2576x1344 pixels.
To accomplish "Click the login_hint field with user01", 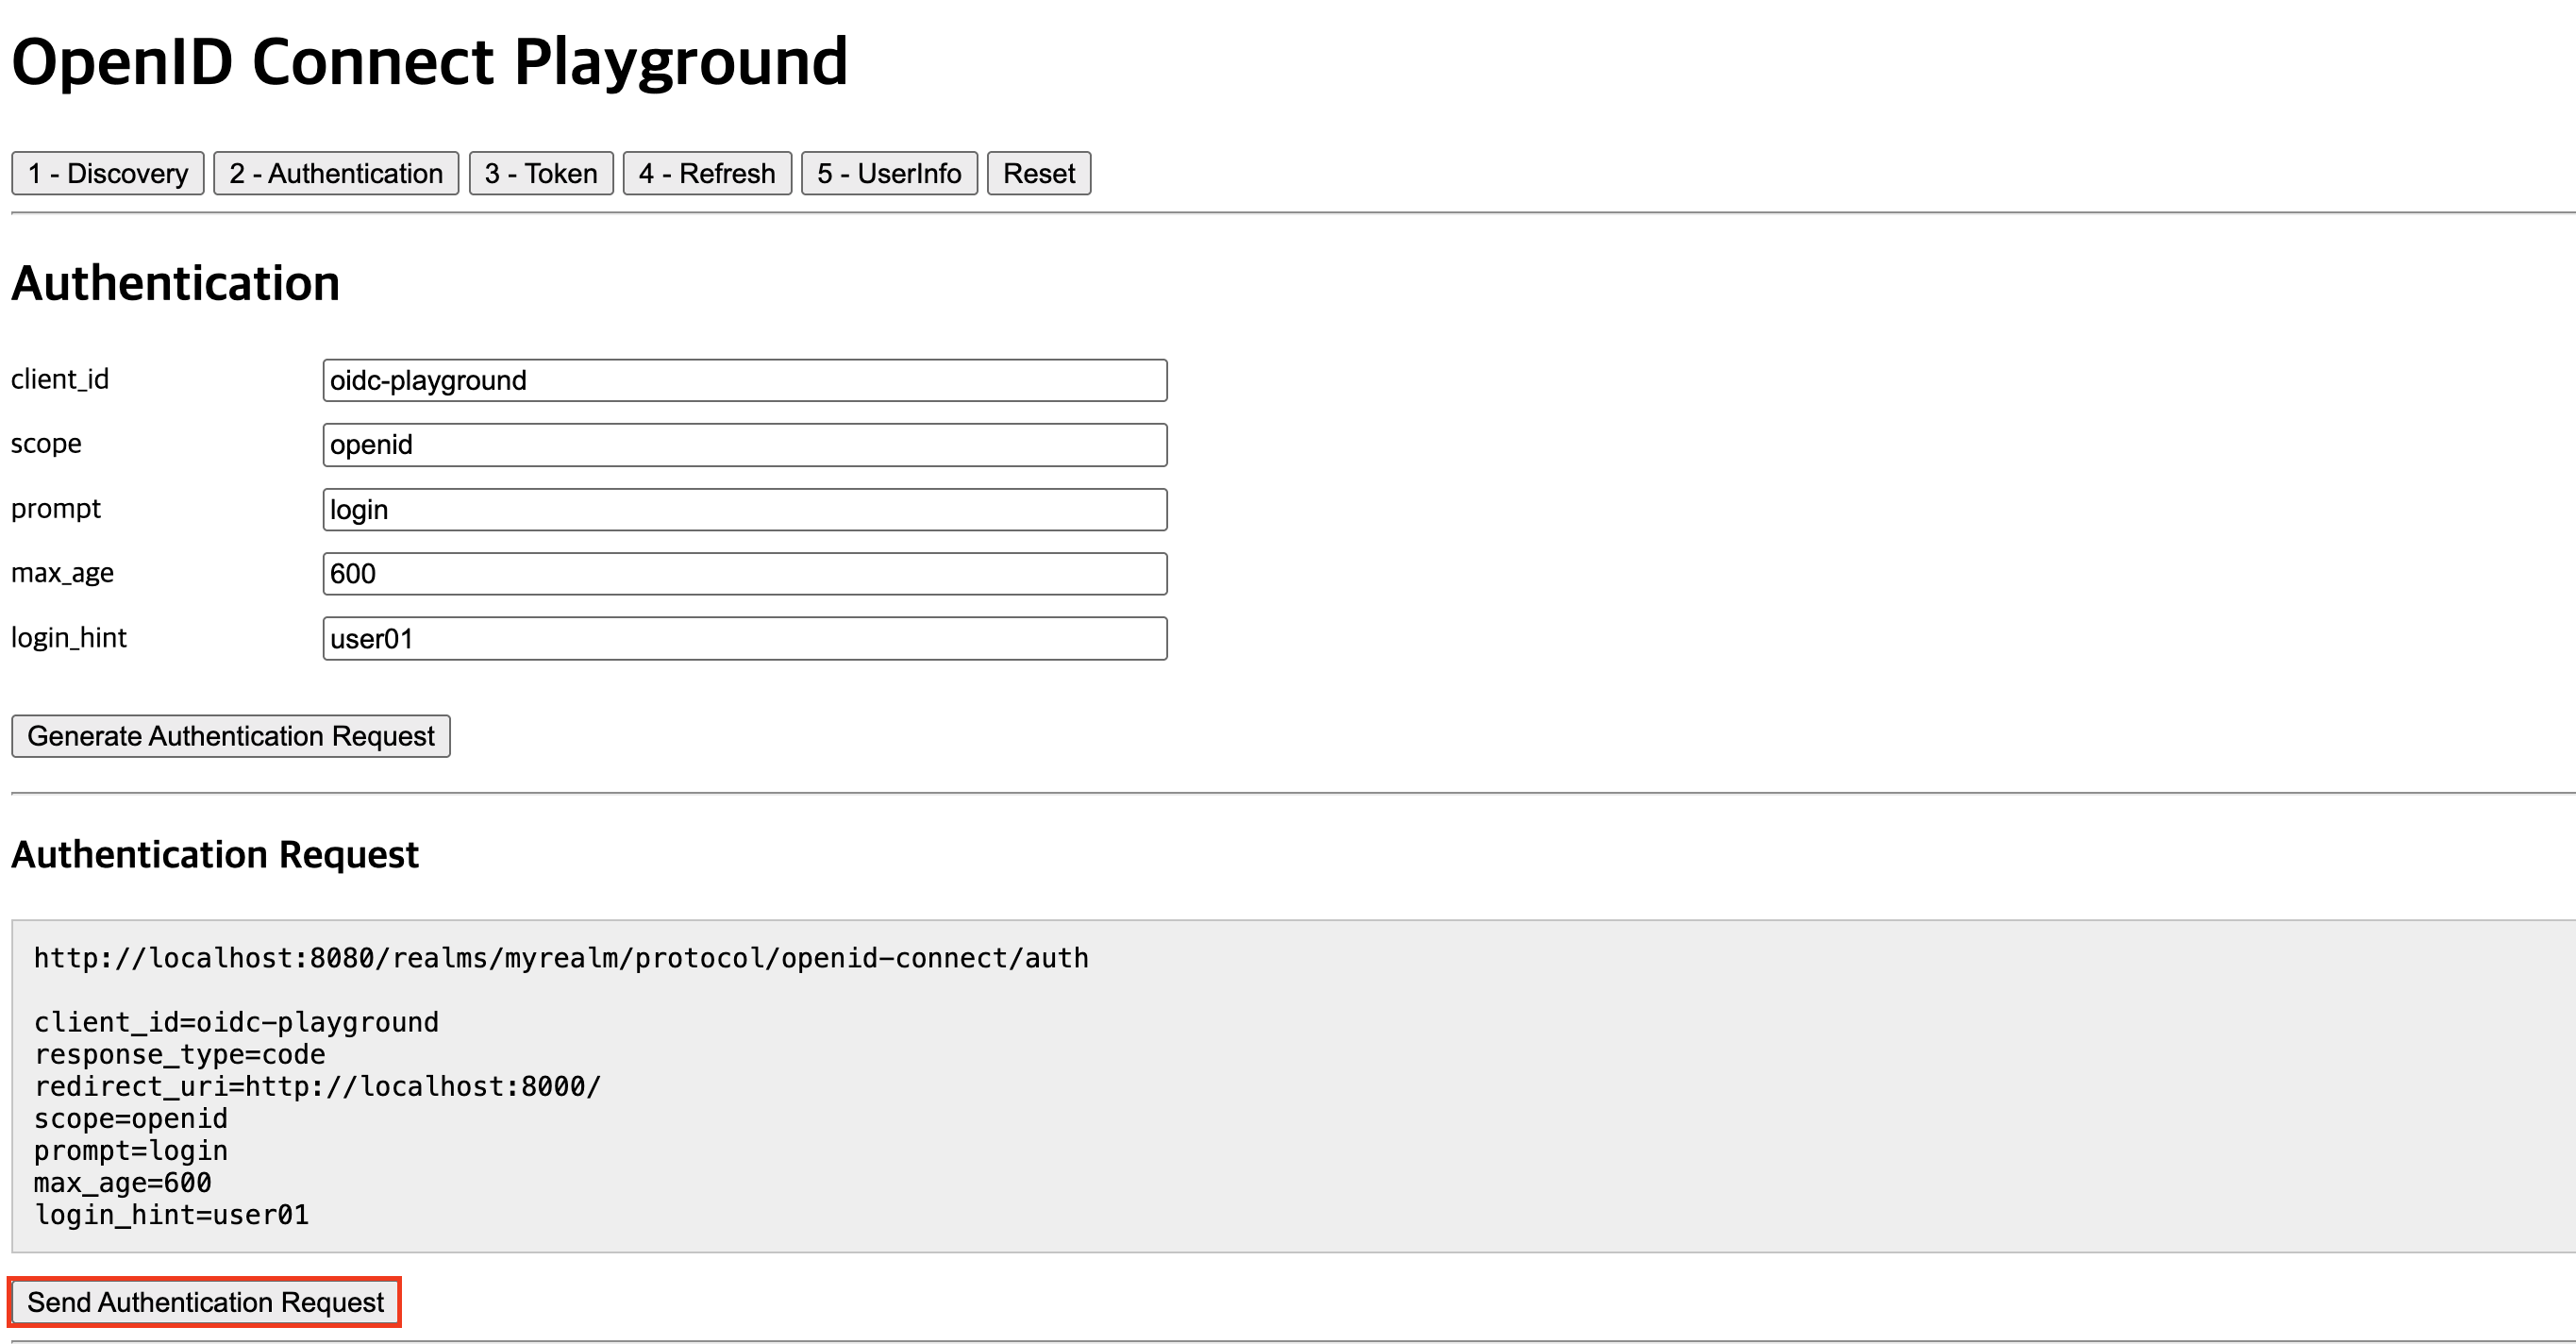I will point(744,638).
